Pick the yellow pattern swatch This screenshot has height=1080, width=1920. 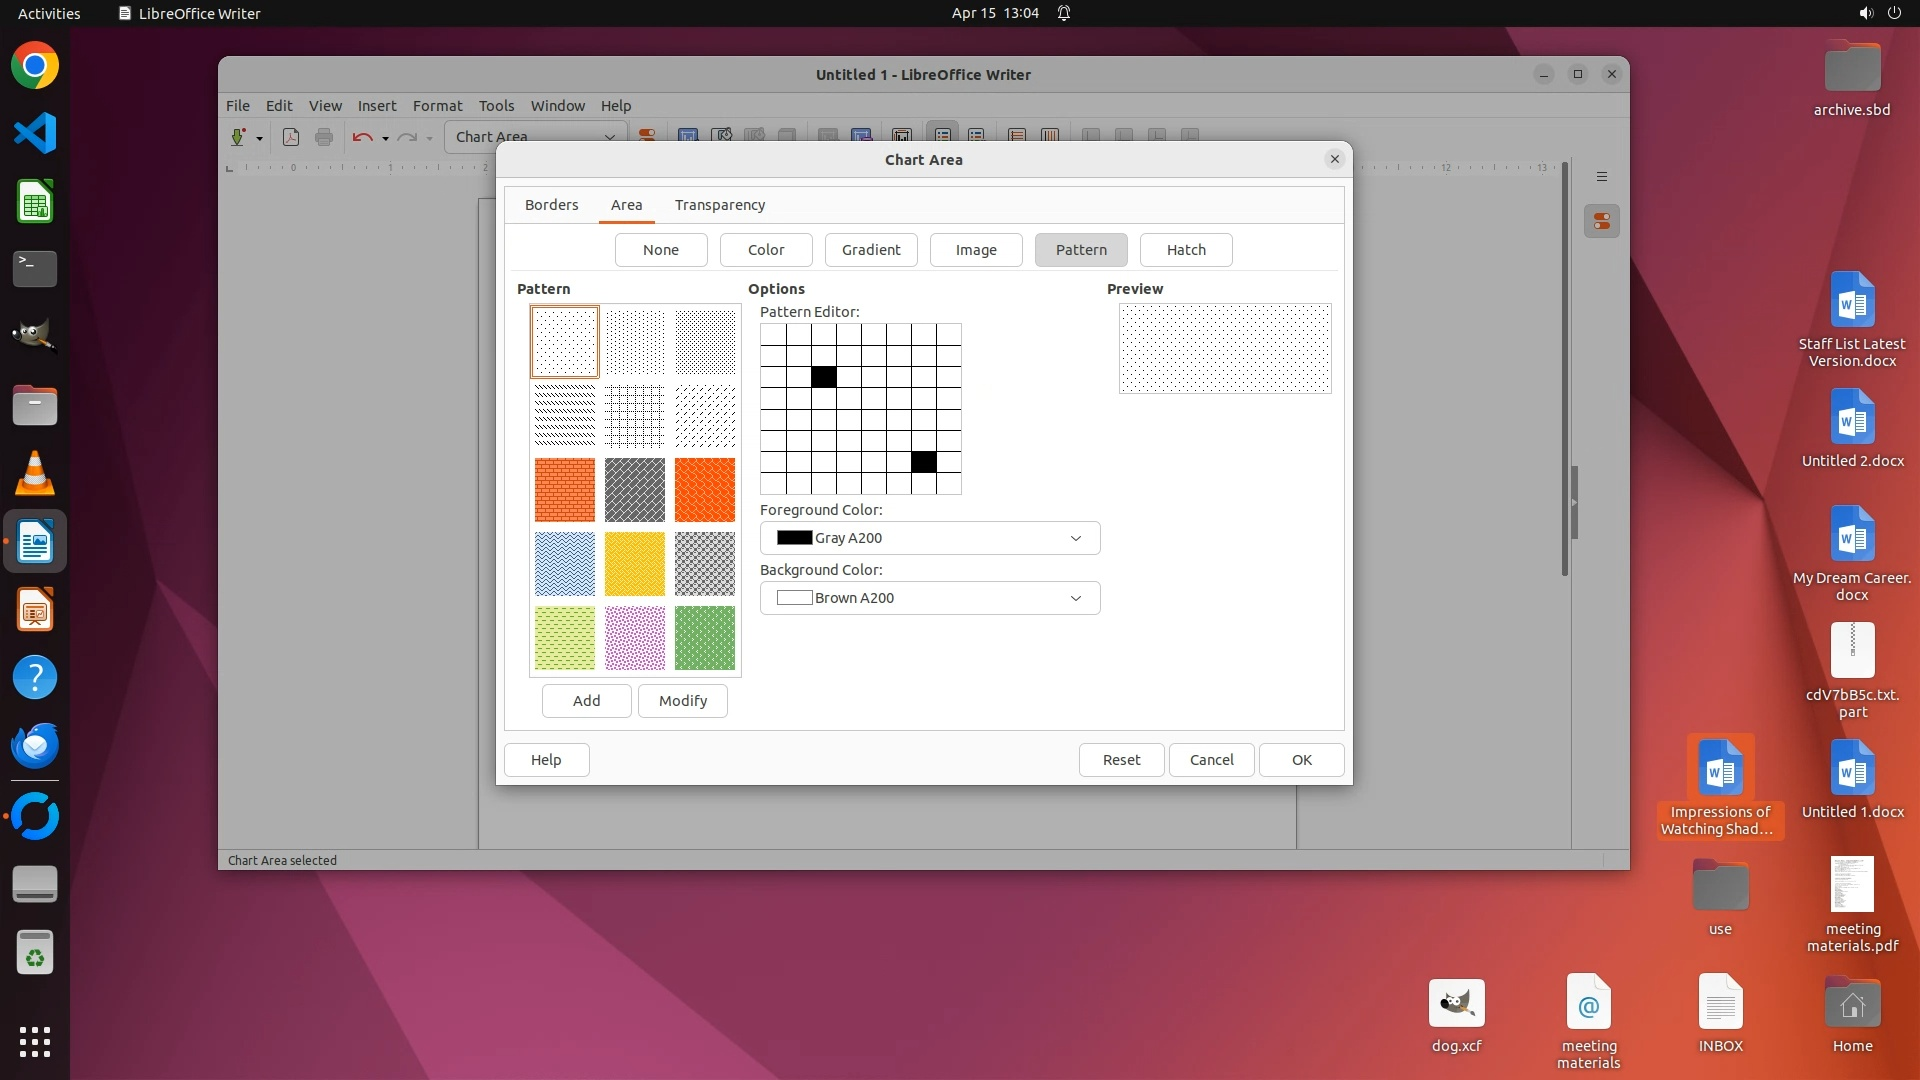[635, 564]
